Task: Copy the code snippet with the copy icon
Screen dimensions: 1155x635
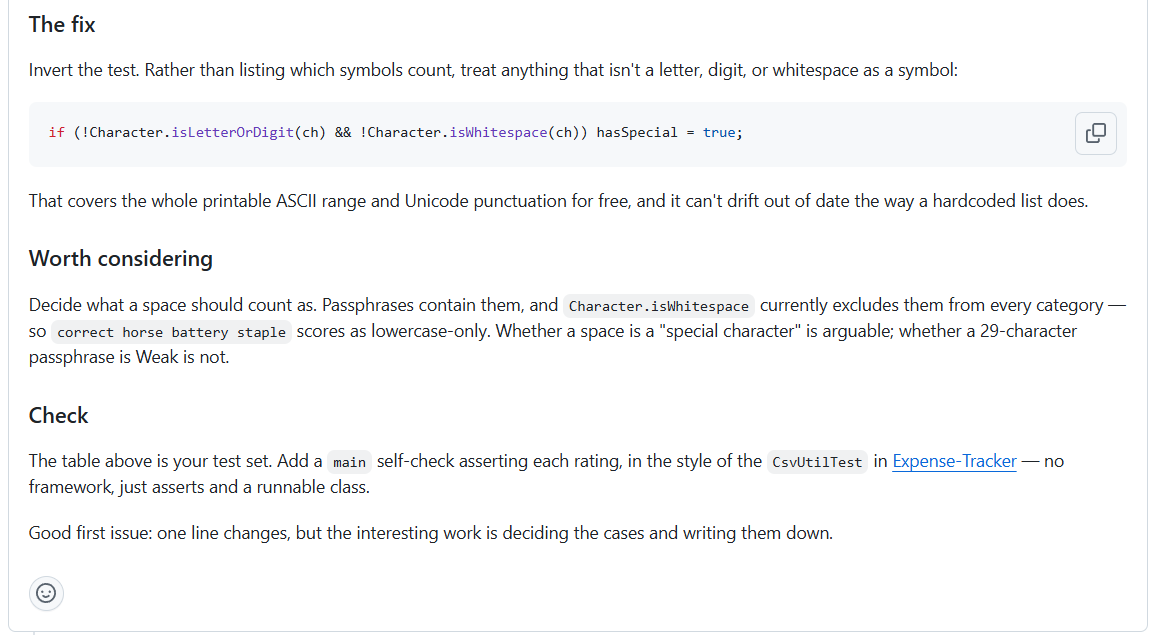Action: click(1095, 133)
